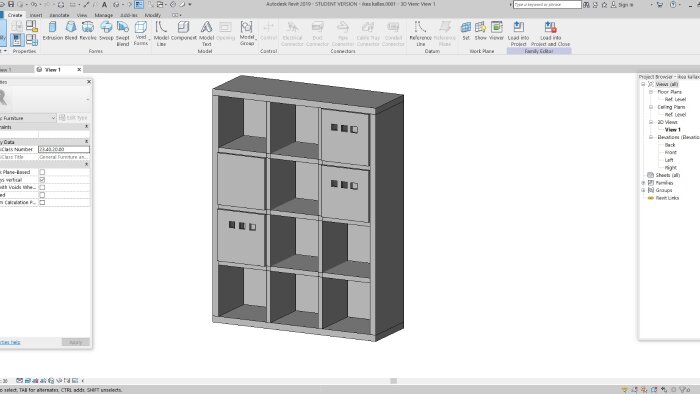
Task: Open the Void Forms dropdown
Action: coord(141,33)
